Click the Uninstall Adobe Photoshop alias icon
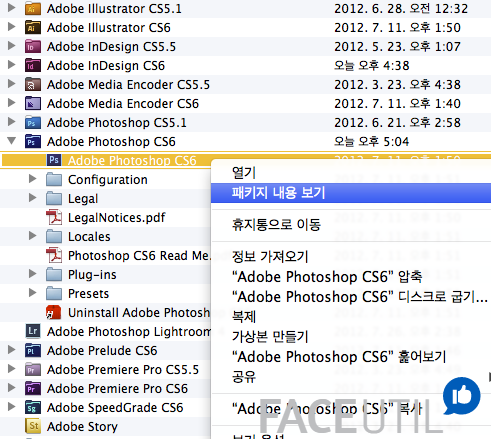Image resolution: width=491 pixels, height=439 pixels. (54, 313)
